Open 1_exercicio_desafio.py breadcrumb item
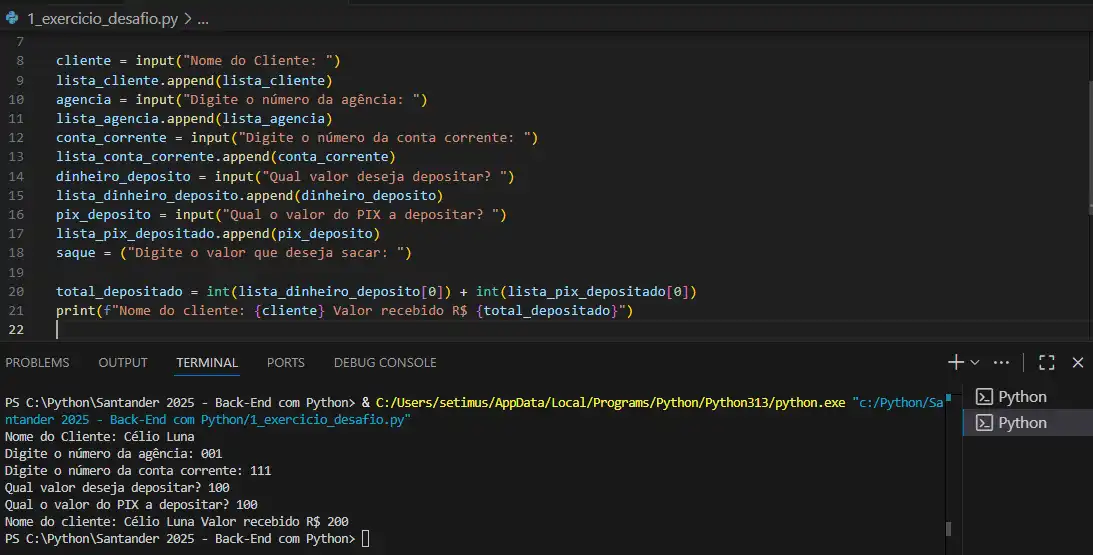 [102, 19]
